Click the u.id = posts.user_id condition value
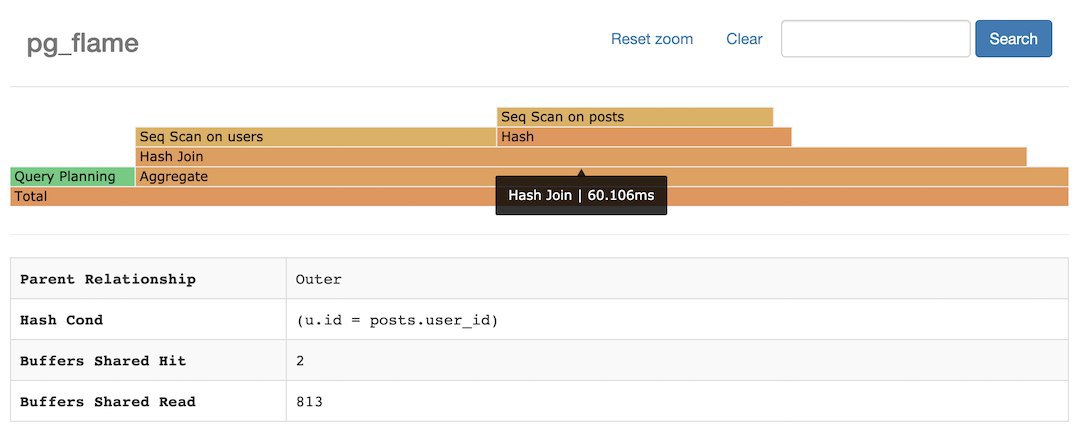The width and height of the screenshot is (1080, 434). [x=397, y=320]
